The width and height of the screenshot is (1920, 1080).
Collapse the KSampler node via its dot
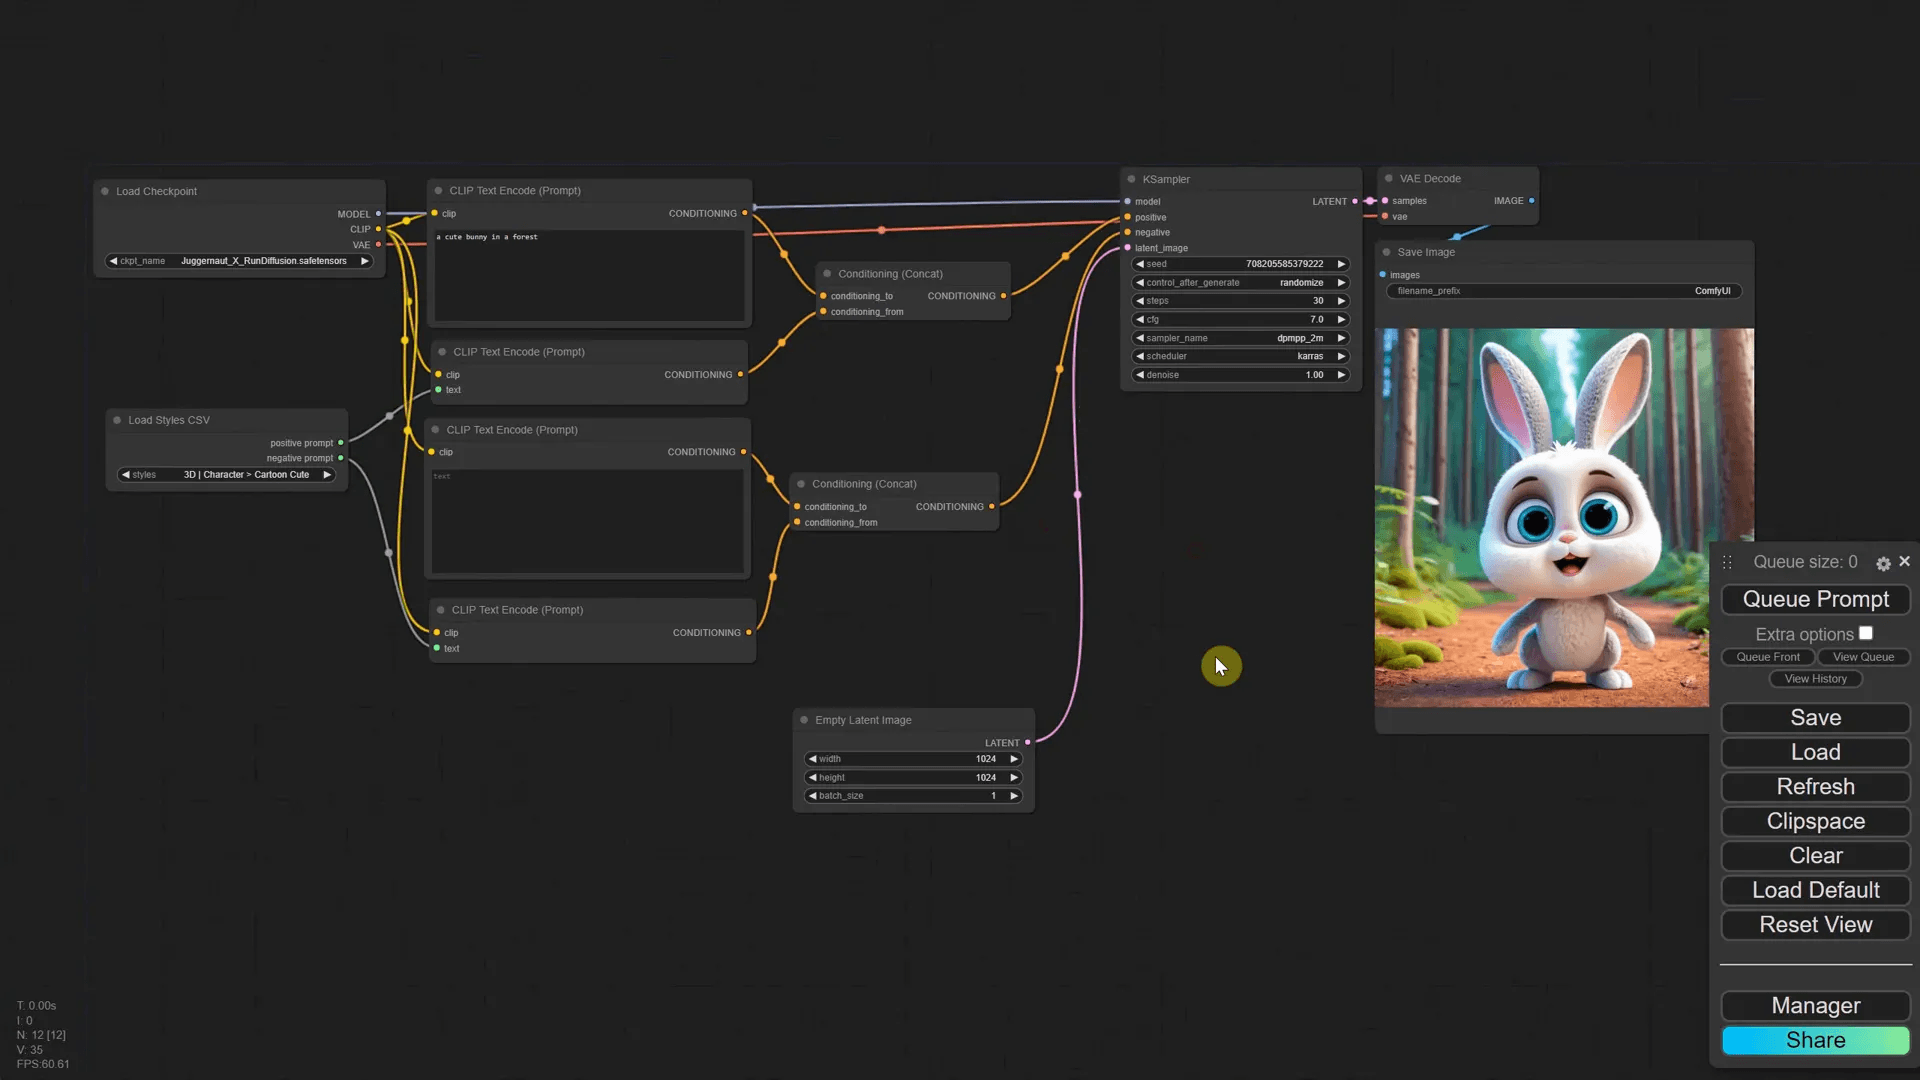pos(1131,180)
